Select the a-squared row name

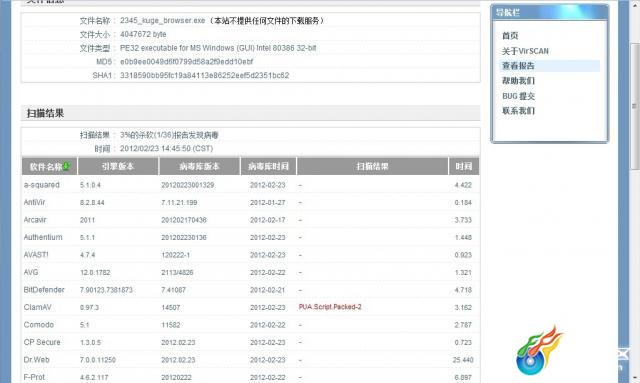tap(42, 185)
